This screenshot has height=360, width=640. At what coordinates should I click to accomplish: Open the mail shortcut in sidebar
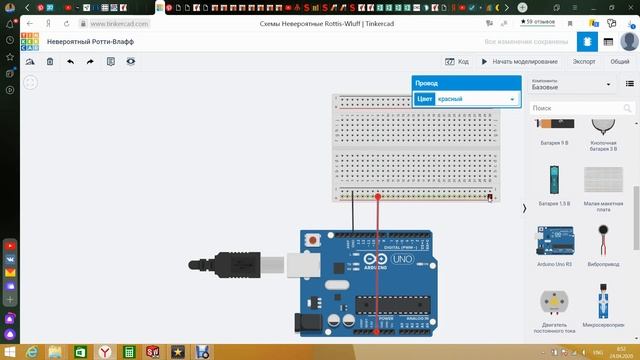tap(10, 273)
